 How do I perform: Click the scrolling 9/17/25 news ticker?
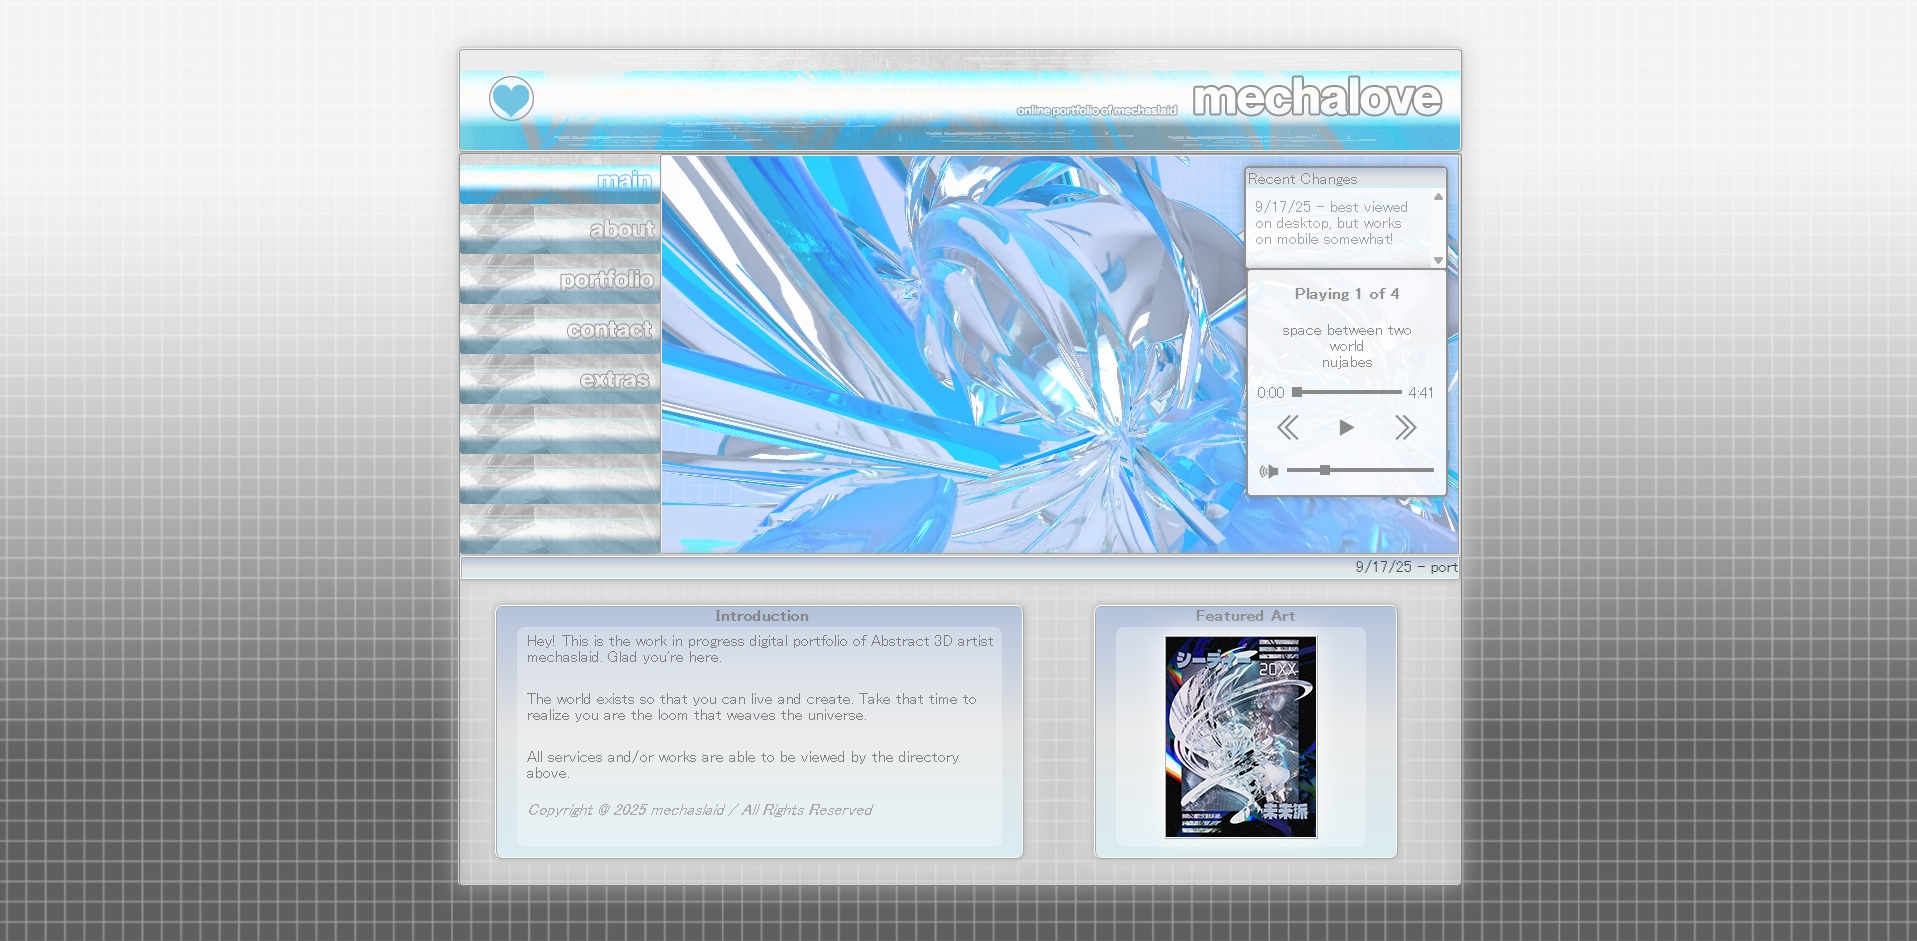tap(1405, 567)
